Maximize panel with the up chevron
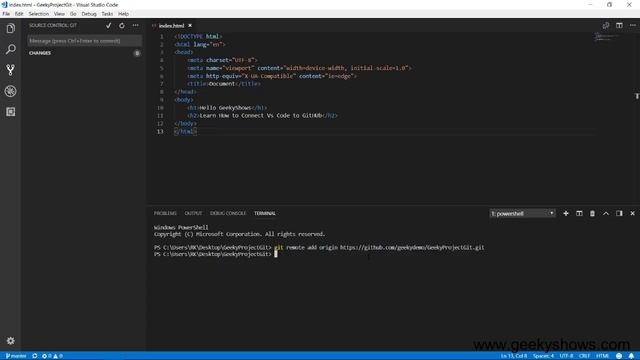Screen dimensions: 640x360 tap(606, 213)
